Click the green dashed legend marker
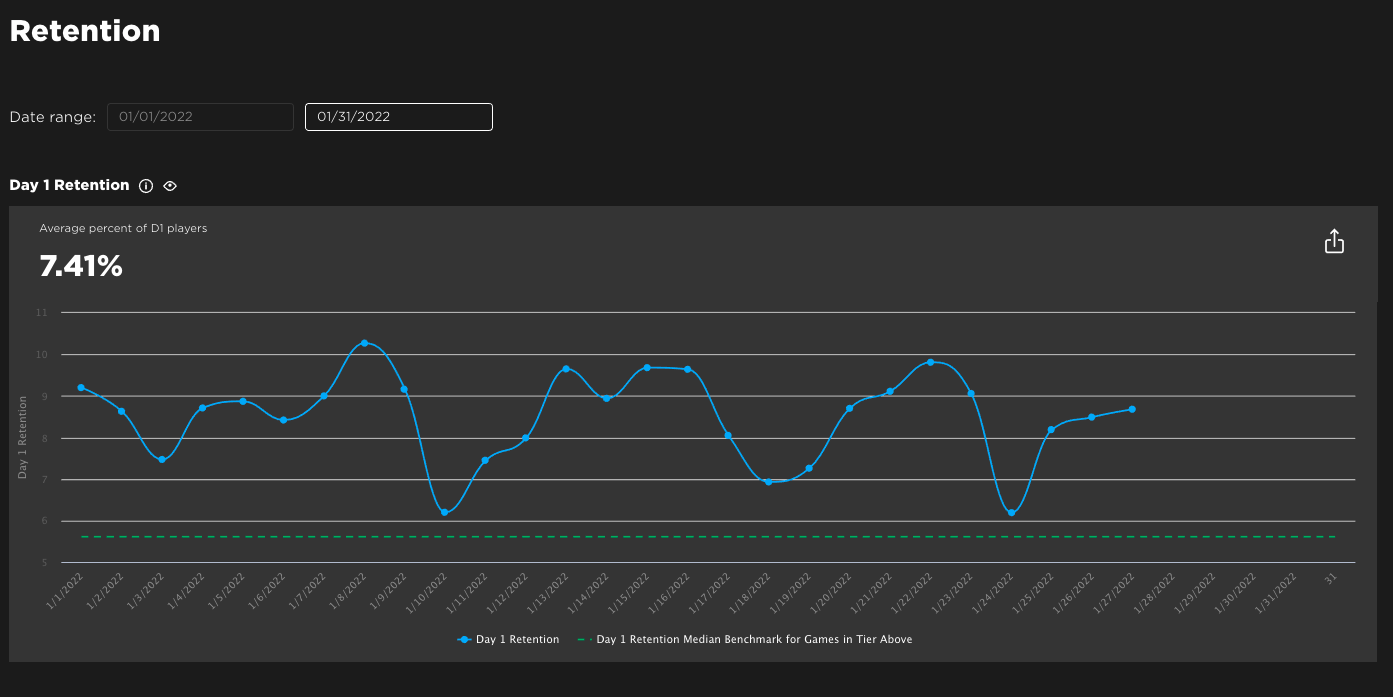The width and height of the screenshot is (1393, 697). (x=584, y=639)
